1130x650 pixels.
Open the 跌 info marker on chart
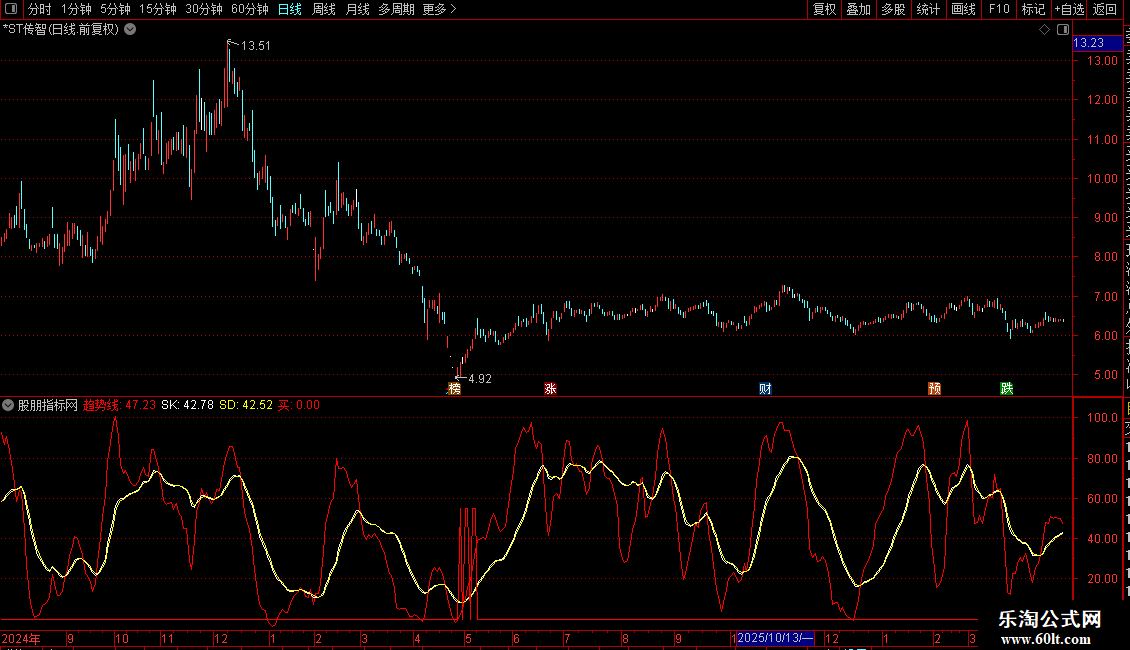(x=1007, y=389)
